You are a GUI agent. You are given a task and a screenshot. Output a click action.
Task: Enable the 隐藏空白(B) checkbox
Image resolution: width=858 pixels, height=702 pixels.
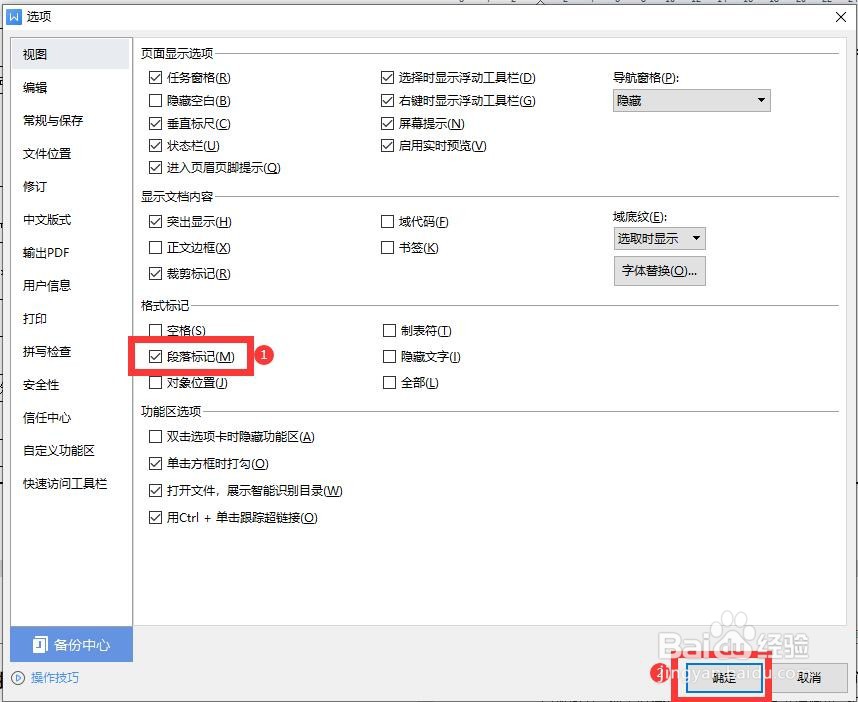155,101
